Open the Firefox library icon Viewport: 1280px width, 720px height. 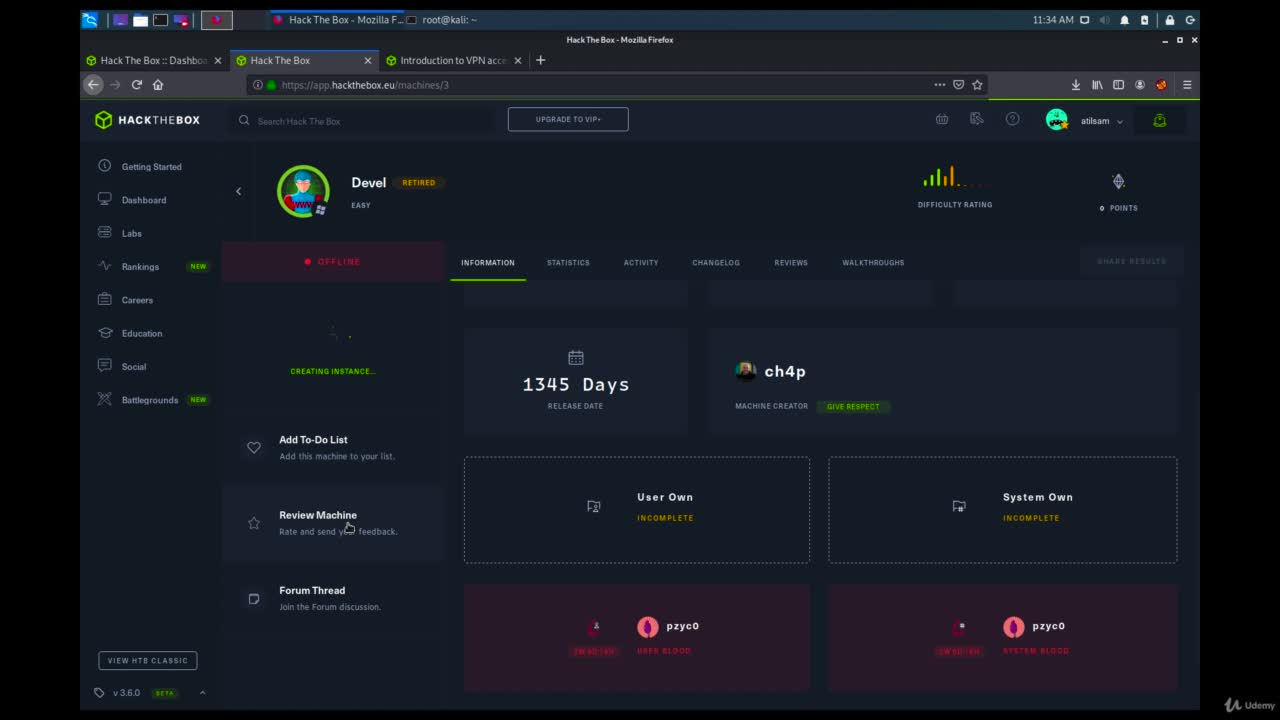point(1097,85)
